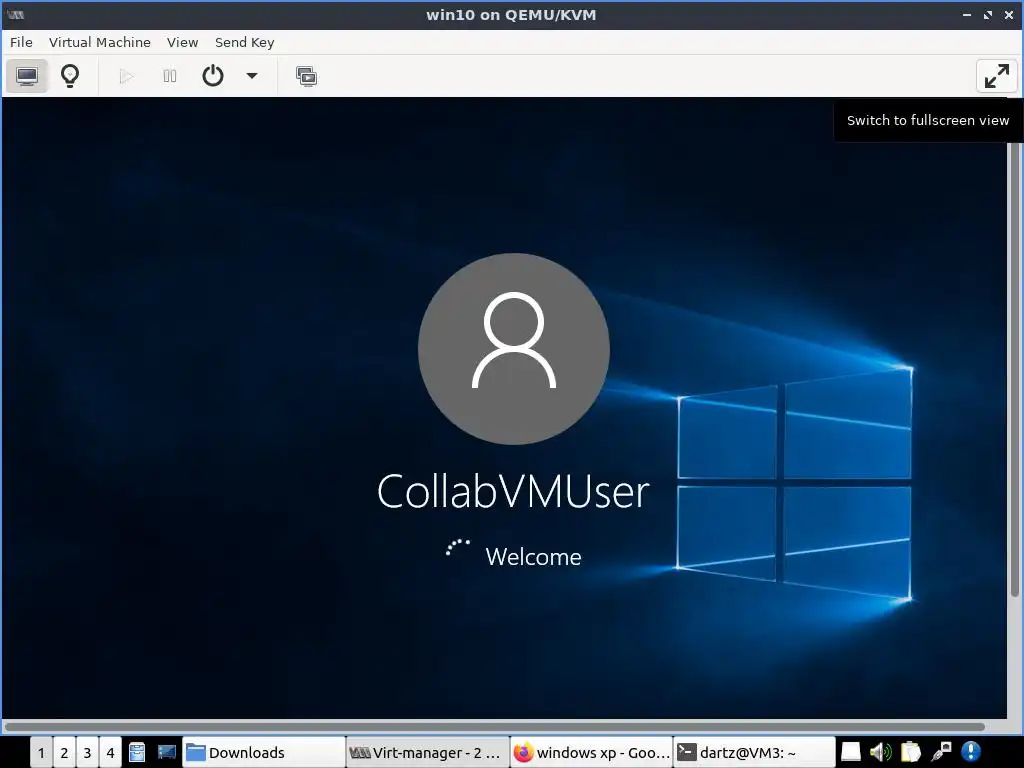
Task: Open the file manager launcher icon in taskbar
Action: pyautogui.click(x=136, y=752)
